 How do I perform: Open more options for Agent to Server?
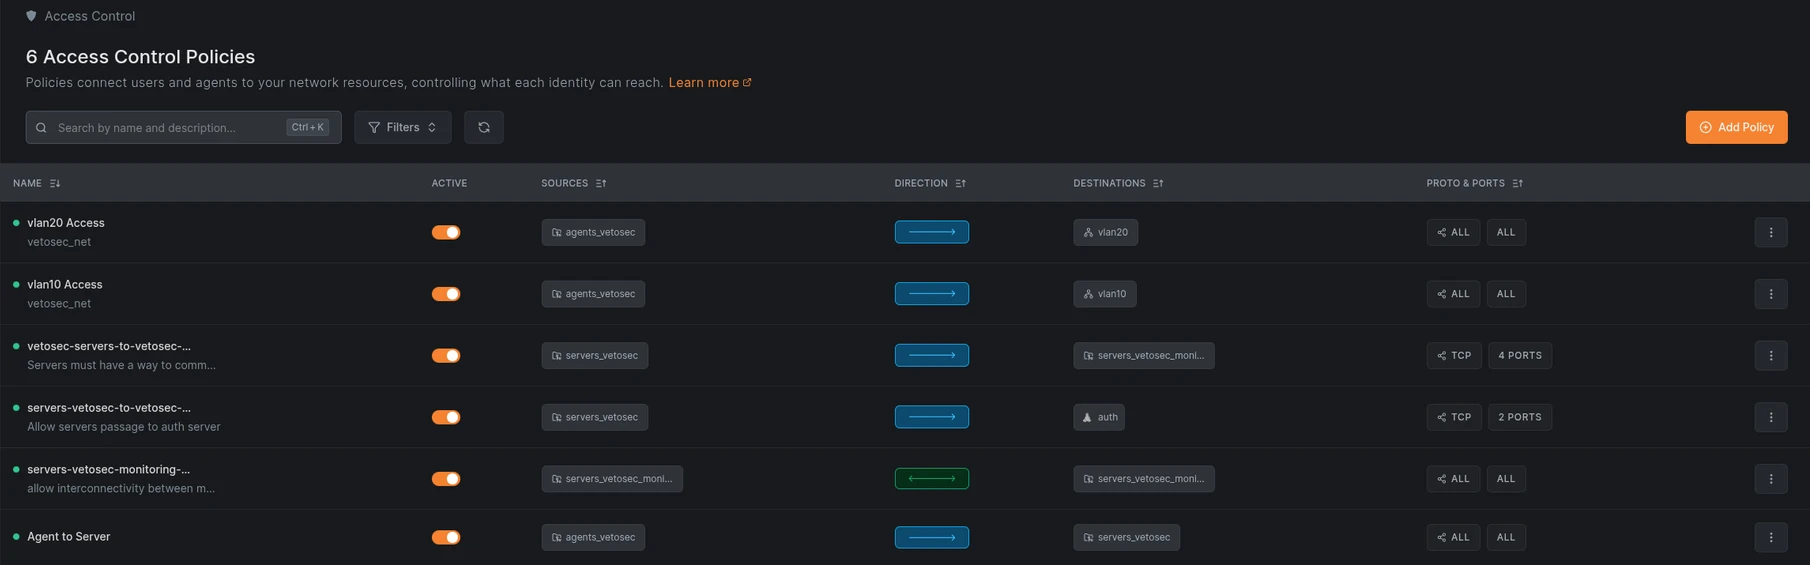[1771, 537]
